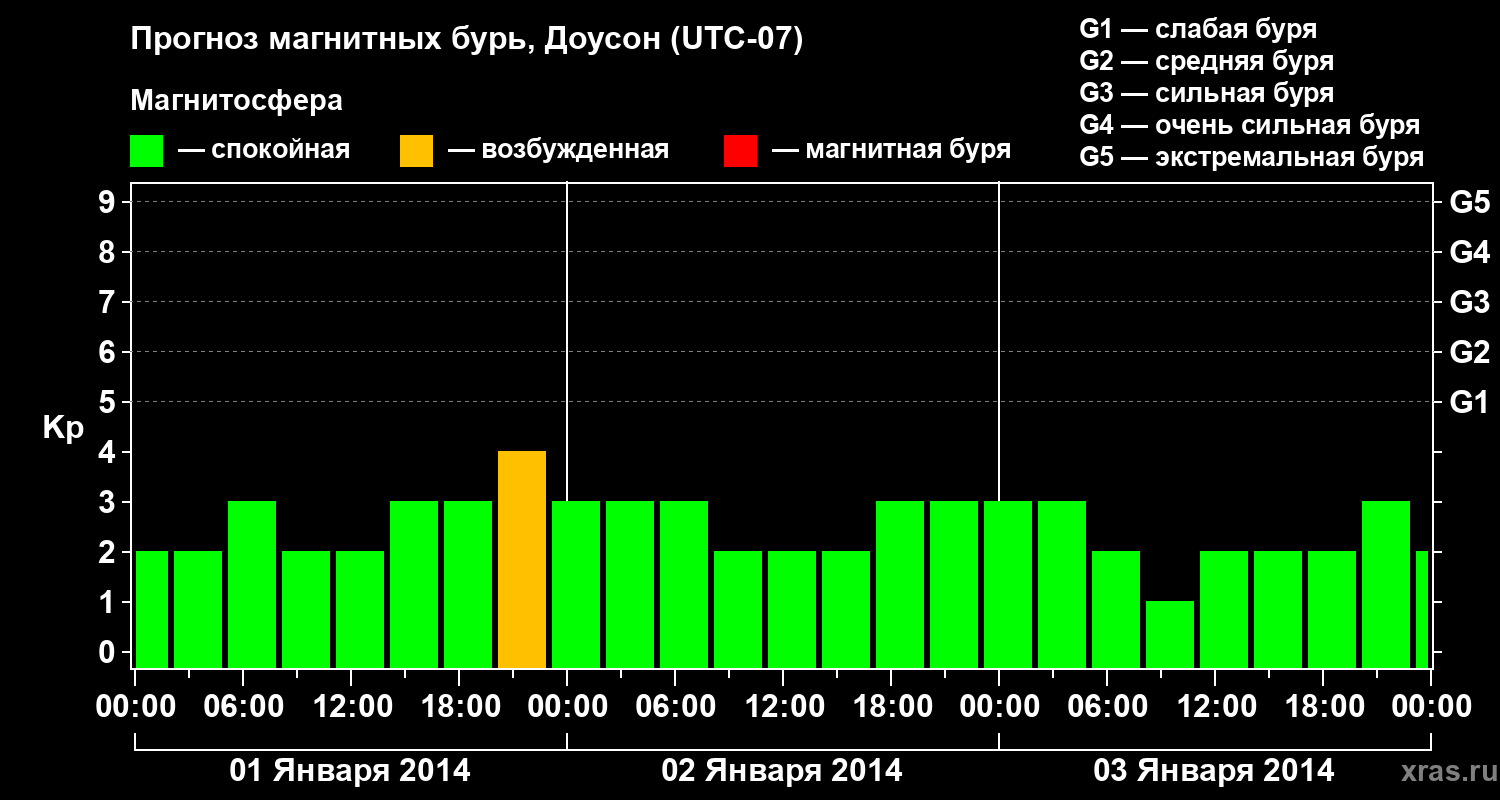Click the 'Магнитосфера' heading

tap(237, 101)
